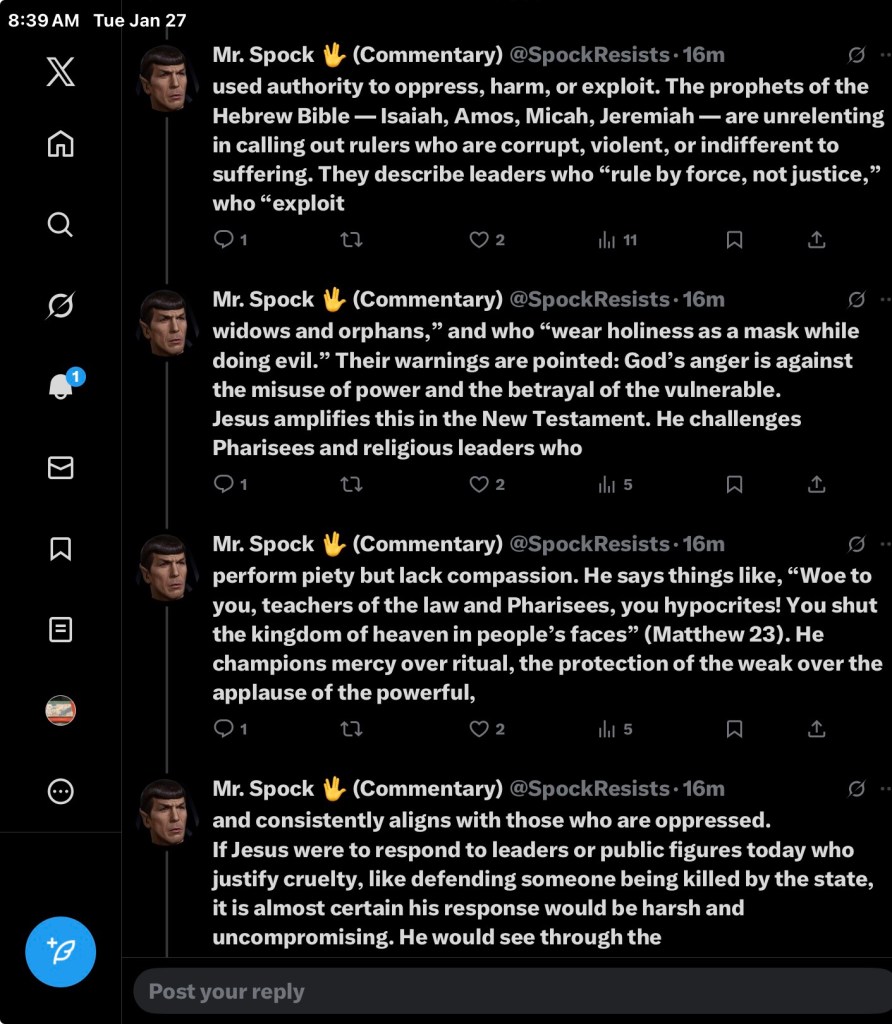
Task: Open the More circle menu
Action: (x=60, y=792)
